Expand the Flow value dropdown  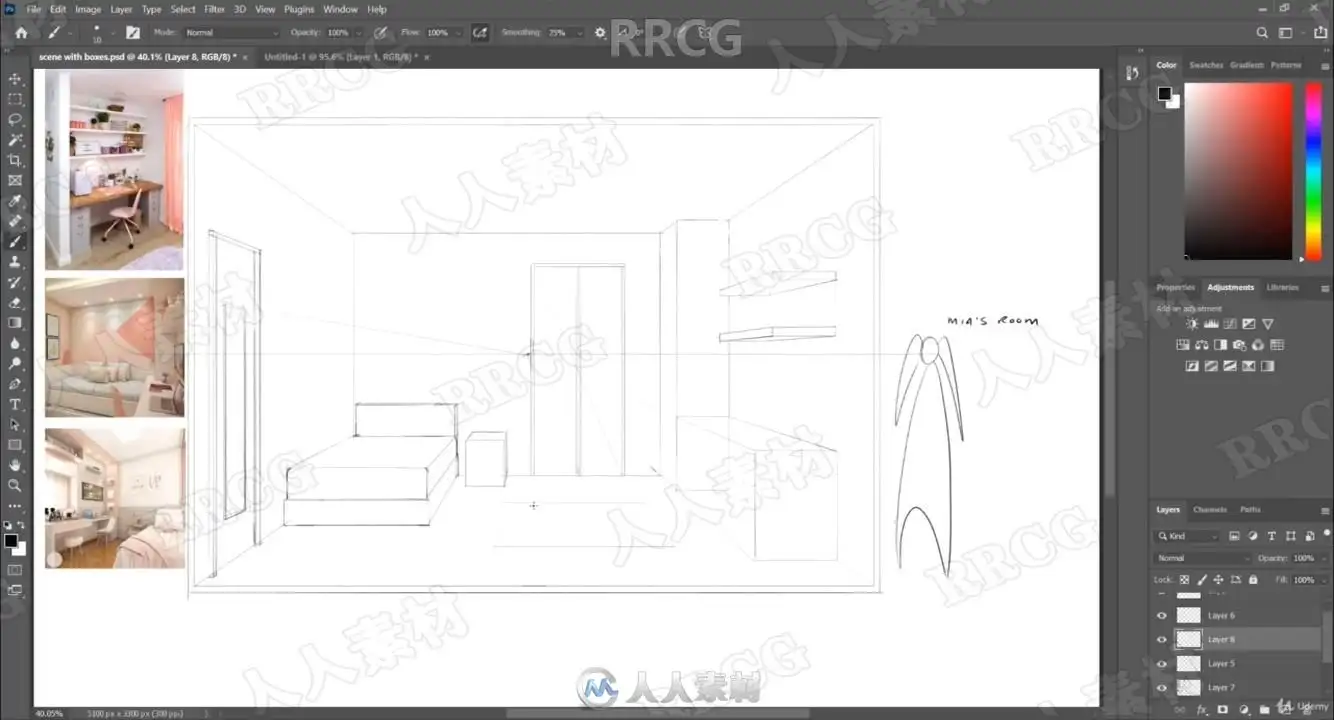[459, 33]
